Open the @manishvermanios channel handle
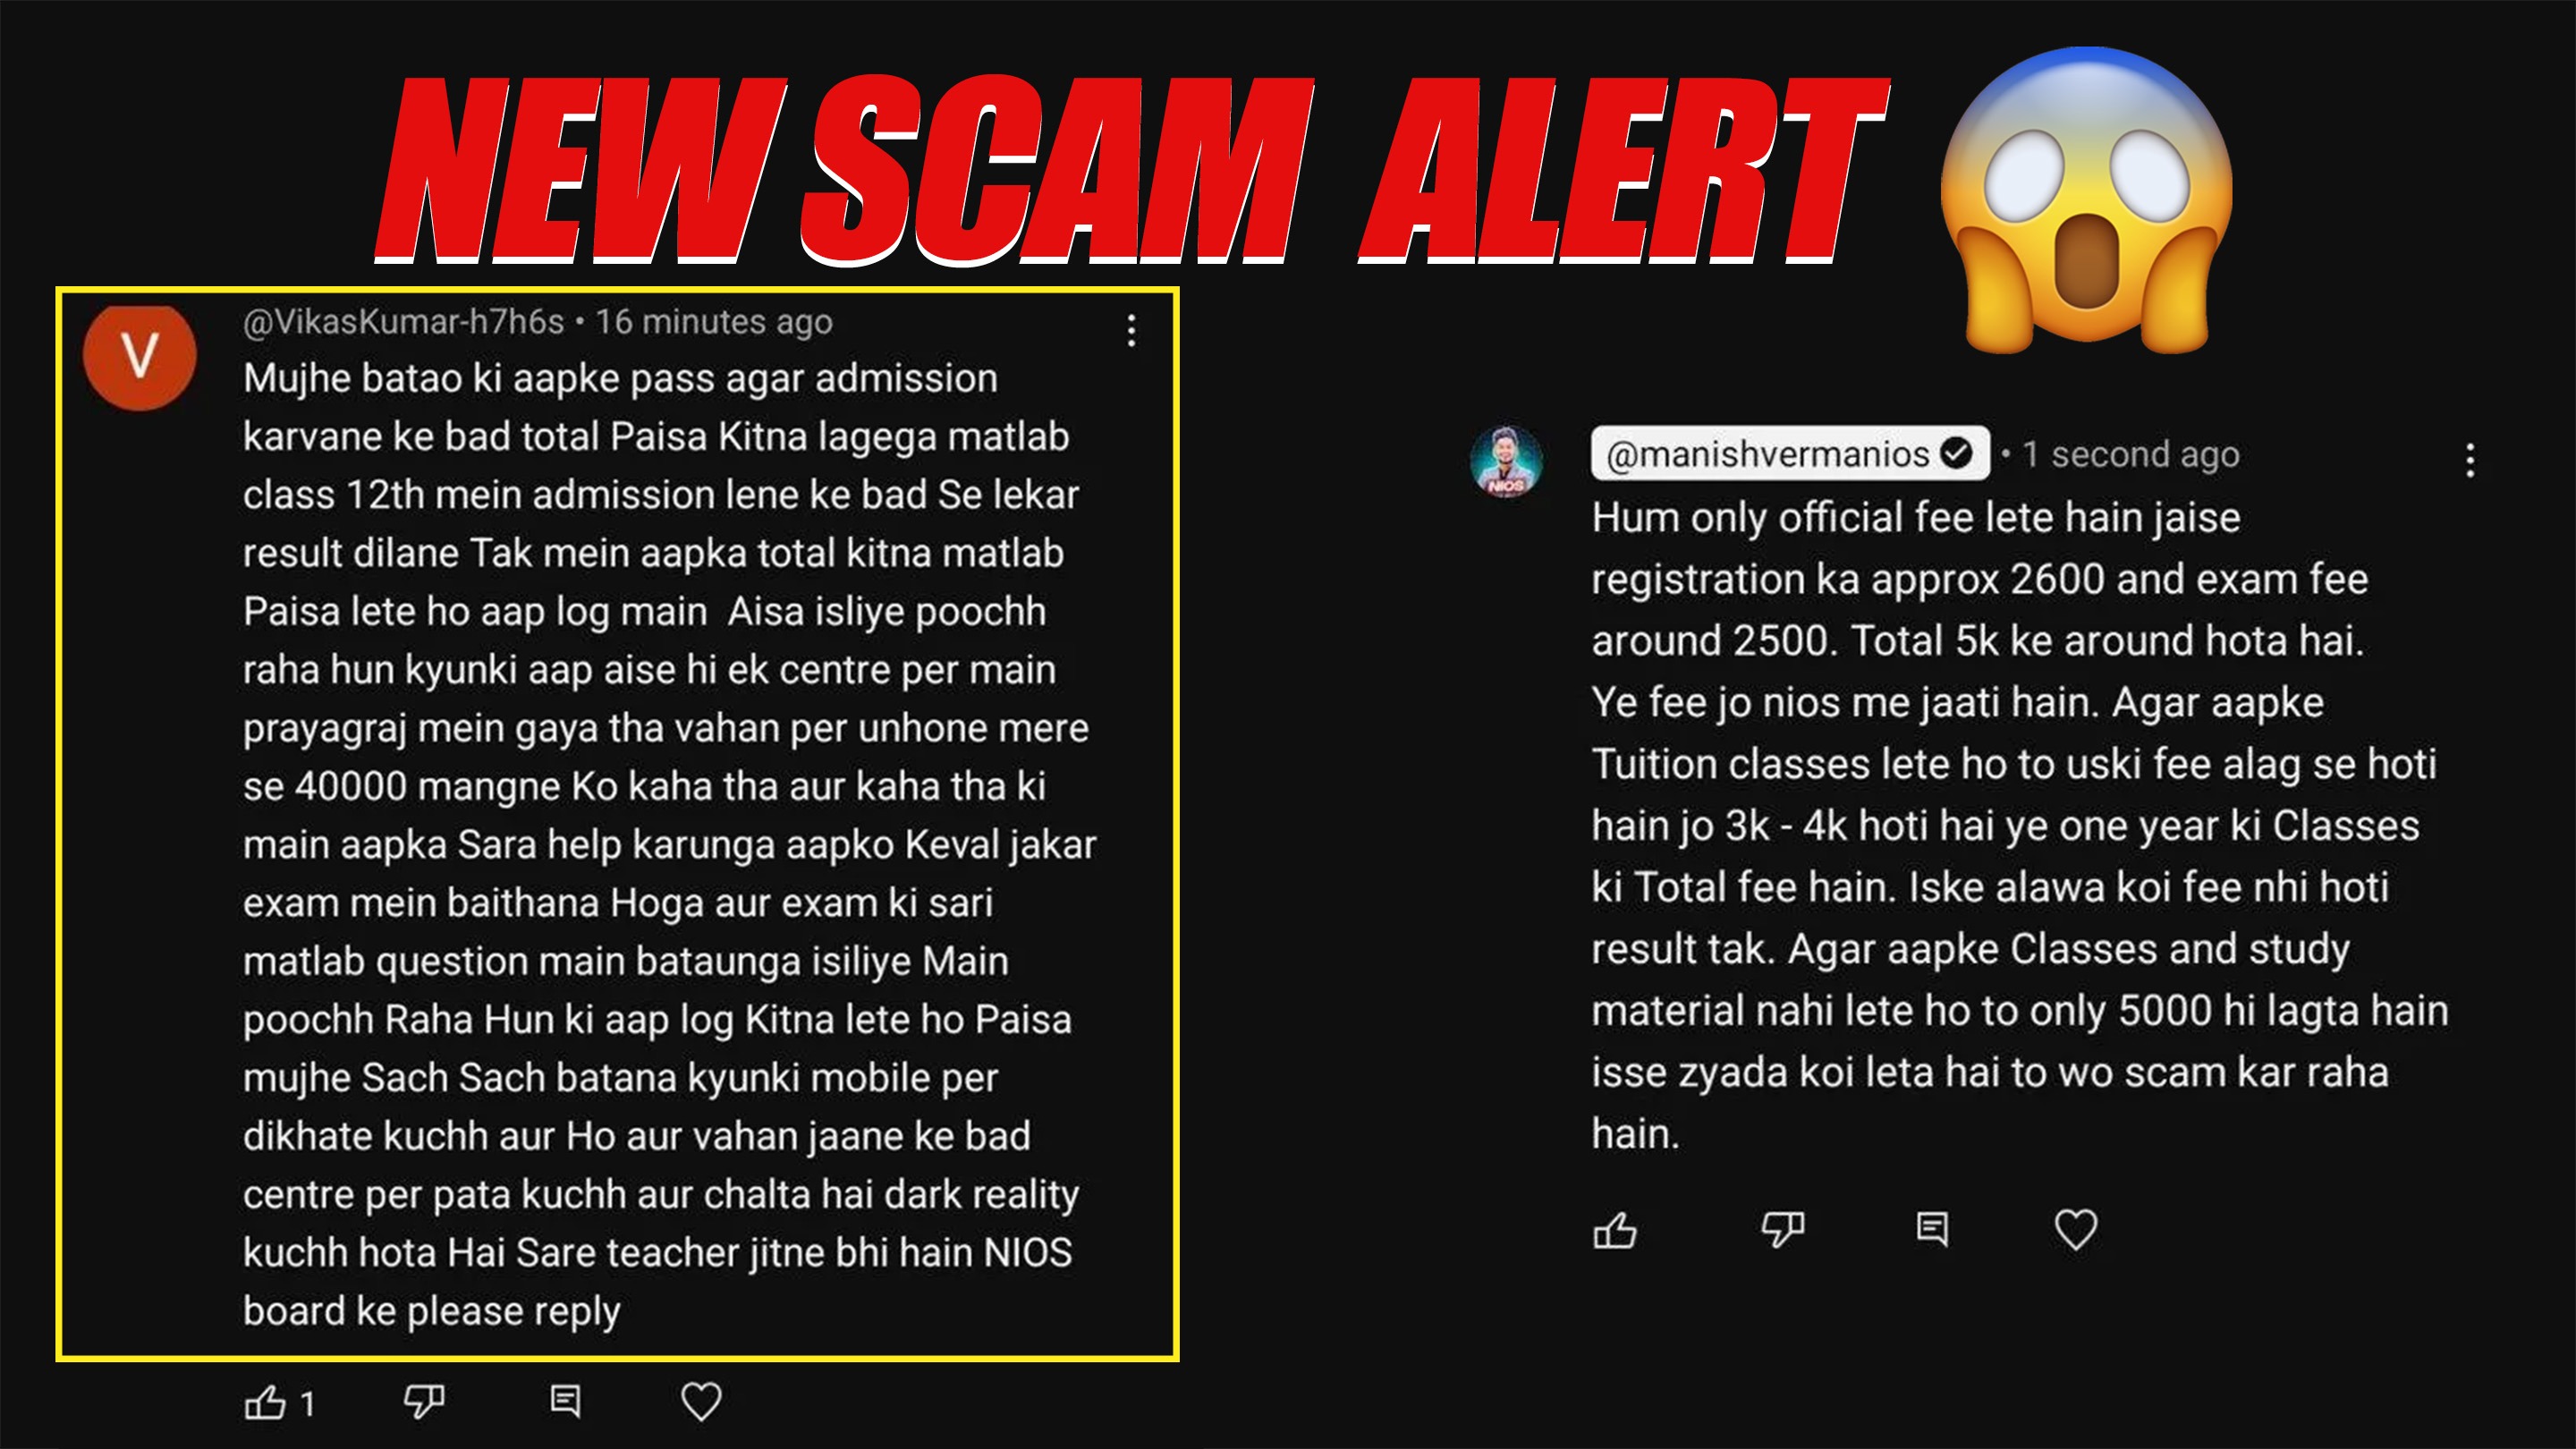Screen dimensions: 2576x1449 click(1767, 455)
